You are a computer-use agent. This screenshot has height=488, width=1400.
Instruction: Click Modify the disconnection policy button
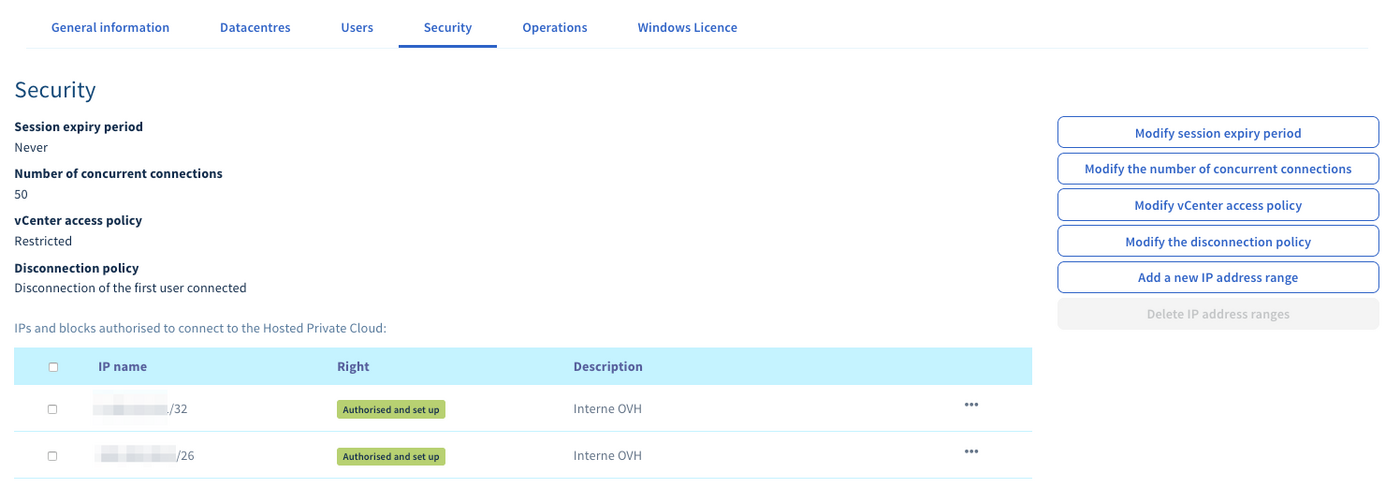1217,242
